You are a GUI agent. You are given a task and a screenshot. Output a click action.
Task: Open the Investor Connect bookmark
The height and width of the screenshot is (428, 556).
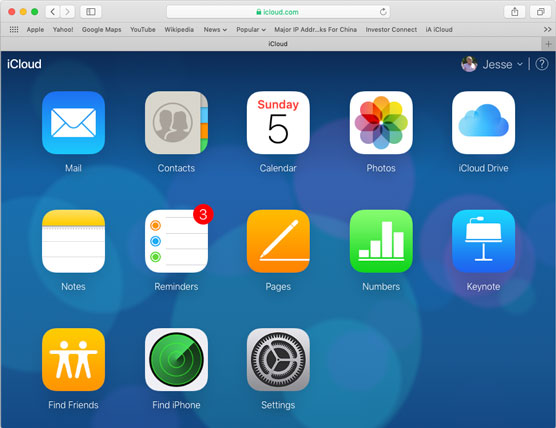[391, 29]
